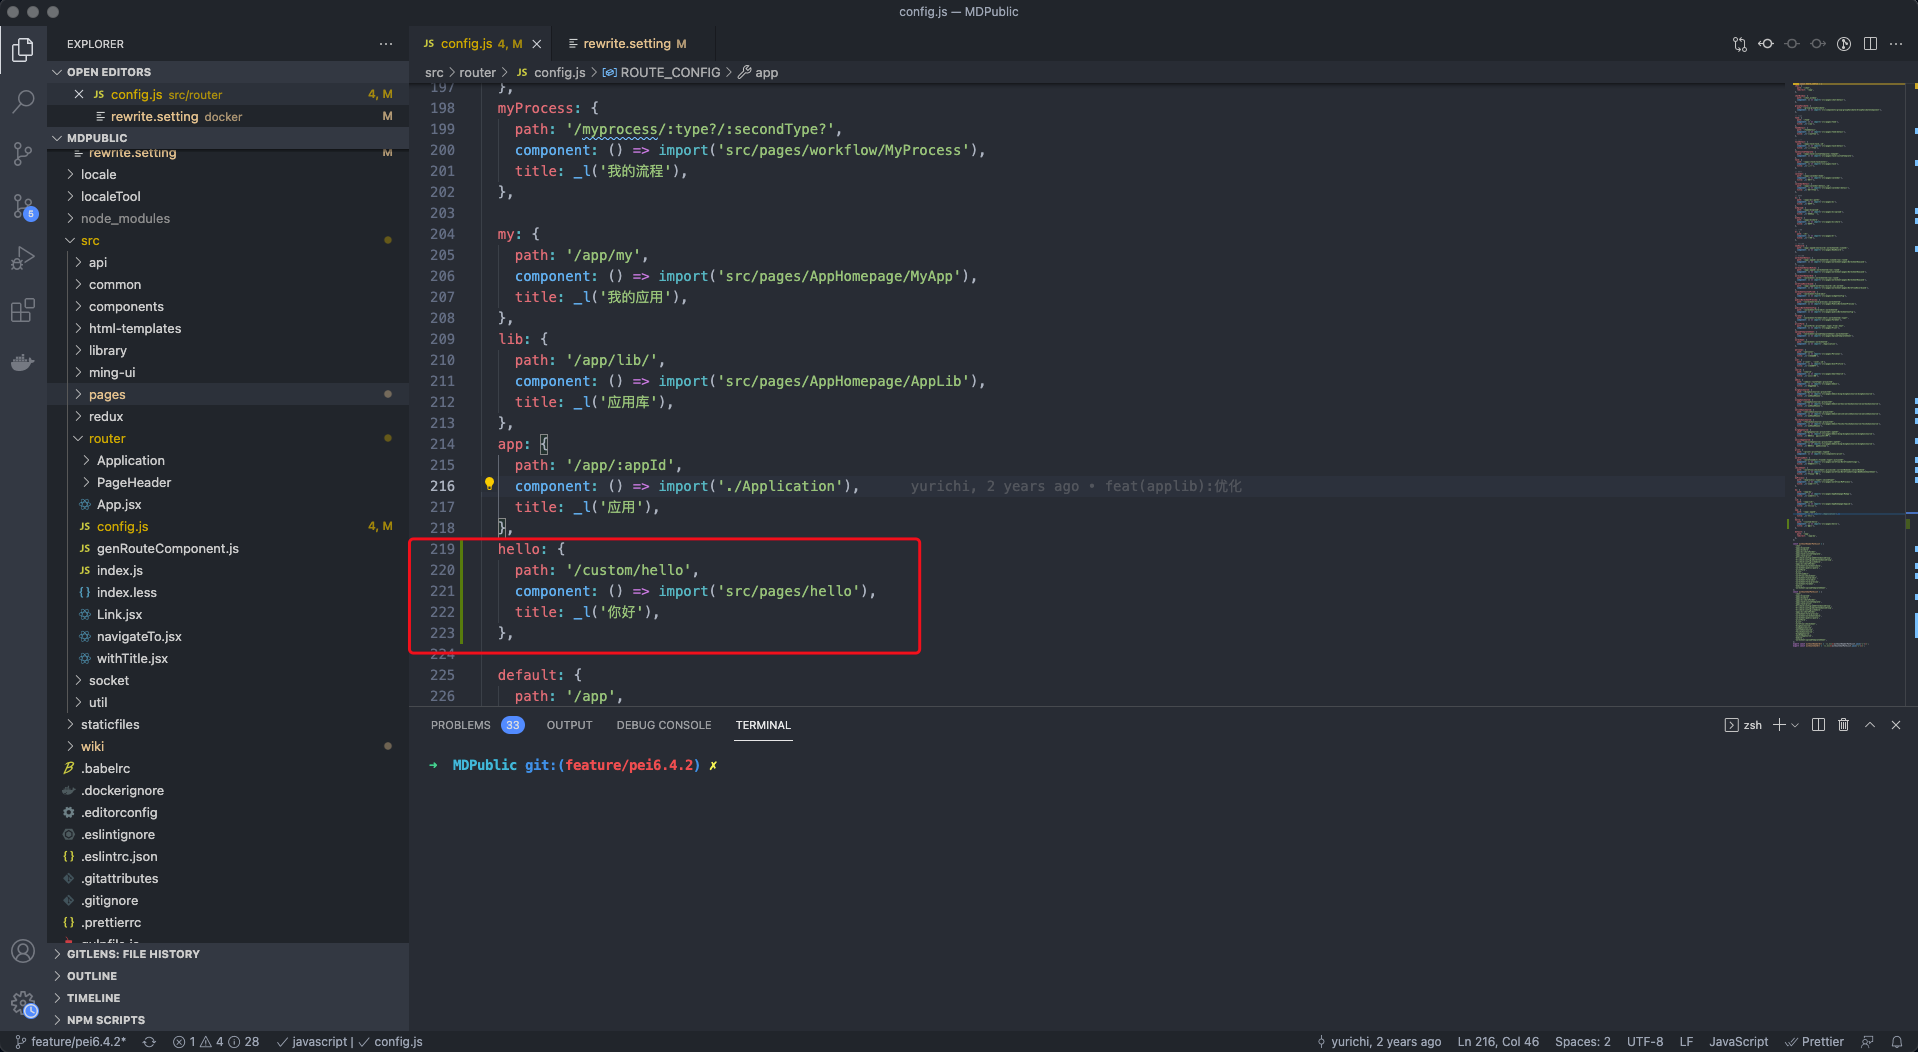Open the Extensions view

pos(23,310)
